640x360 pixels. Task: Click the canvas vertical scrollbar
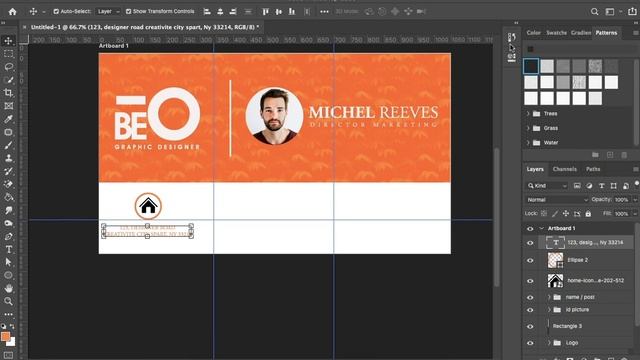pos(496,218)
